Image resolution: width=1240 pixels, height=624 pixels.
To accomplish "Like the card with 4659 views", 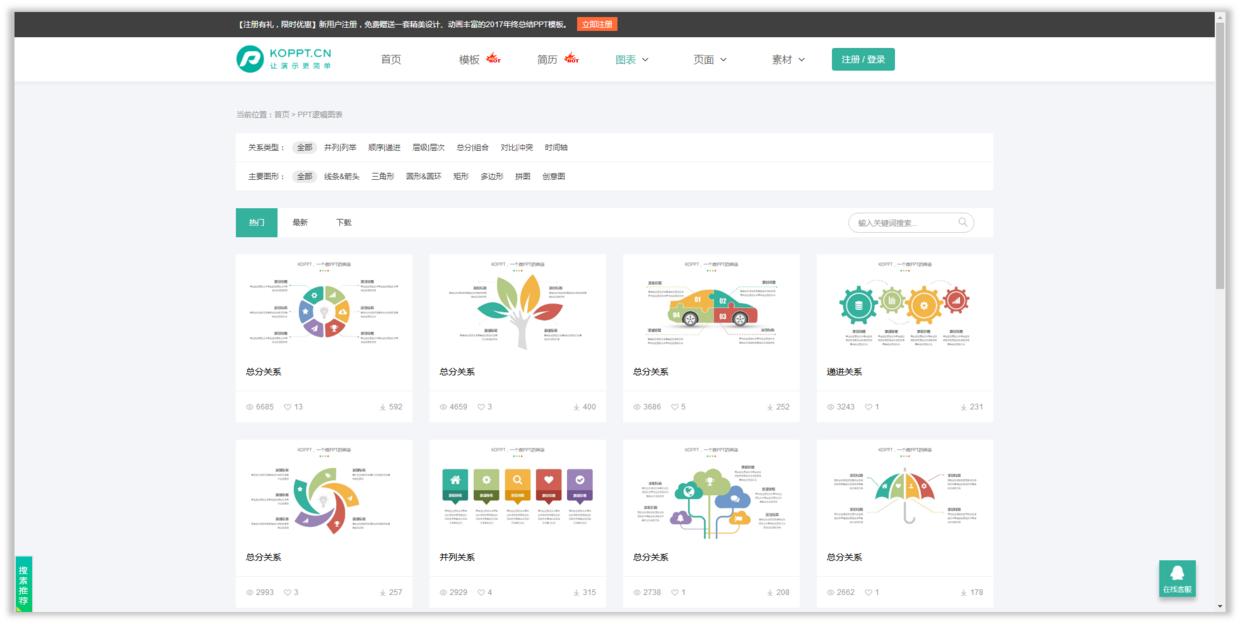I will [481, 407].
